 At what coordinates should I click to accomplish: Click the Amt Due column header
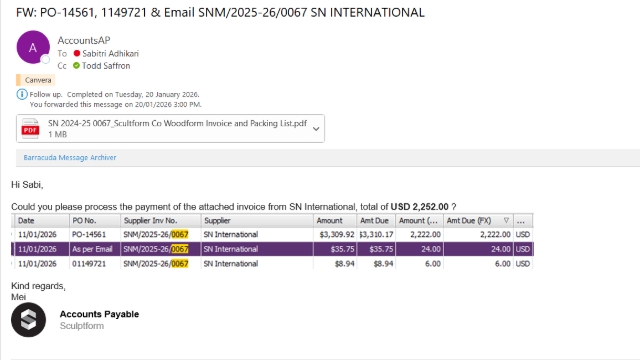[x=376, y=221]
